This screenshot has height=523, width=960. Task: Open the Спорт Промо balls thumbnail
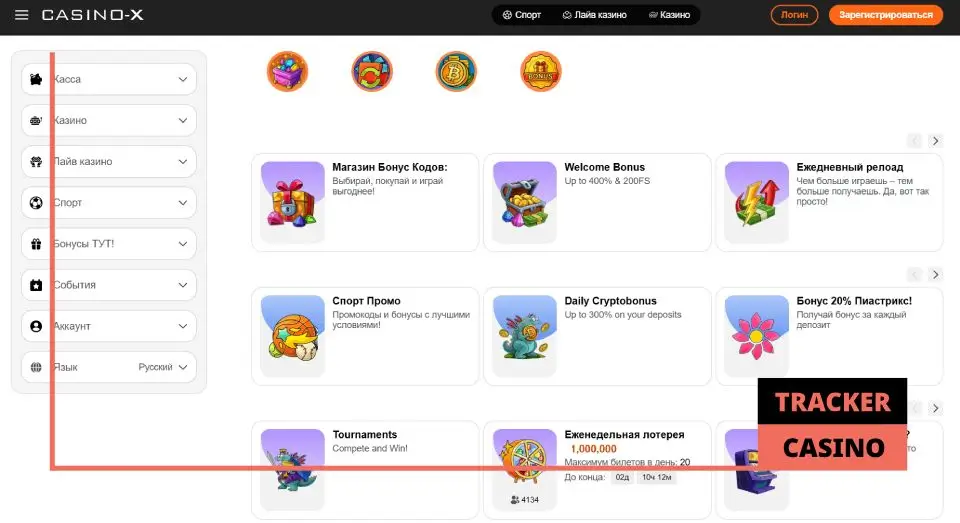tap(293, 336)
